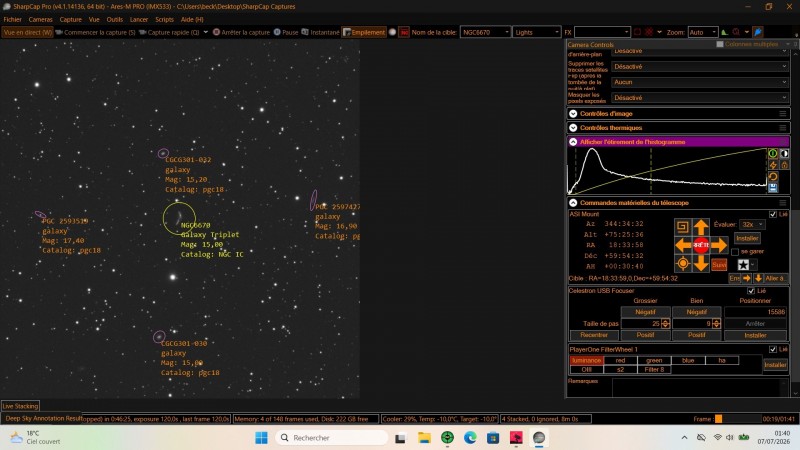Click the black-white contrast icon by histogram
800x450 pixels.
785,153
